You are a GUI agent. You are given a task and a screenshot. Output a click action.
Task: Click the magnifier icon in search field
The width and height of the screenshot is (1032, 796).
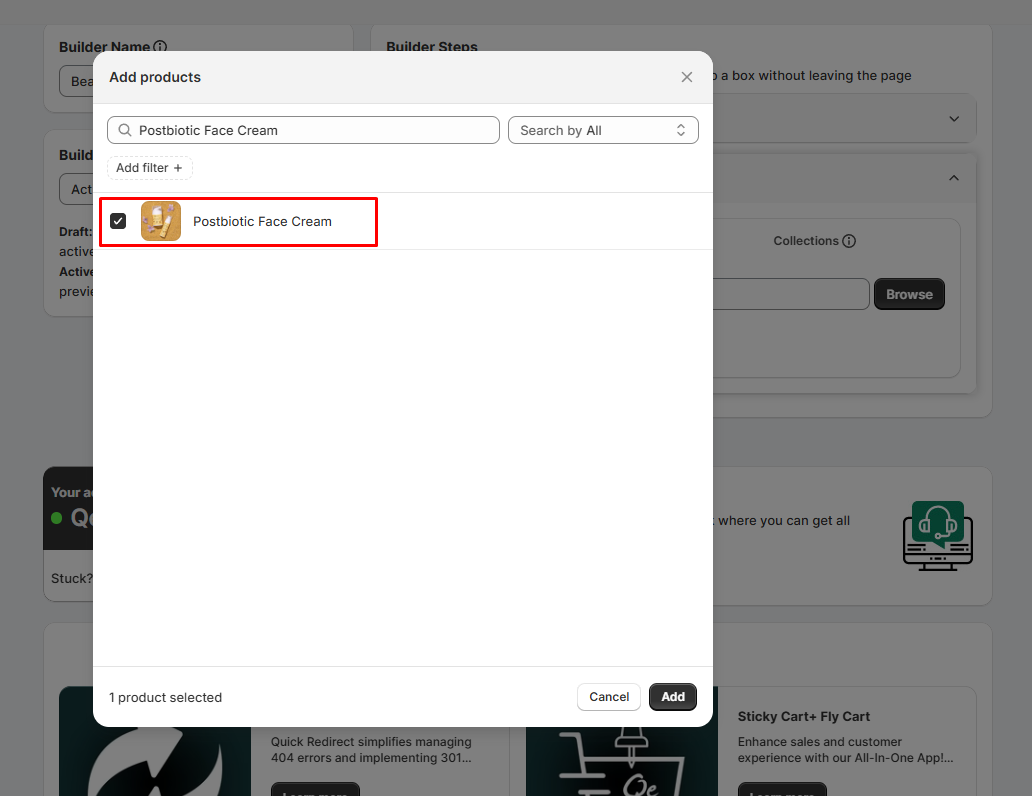click(x=125, y=130)
